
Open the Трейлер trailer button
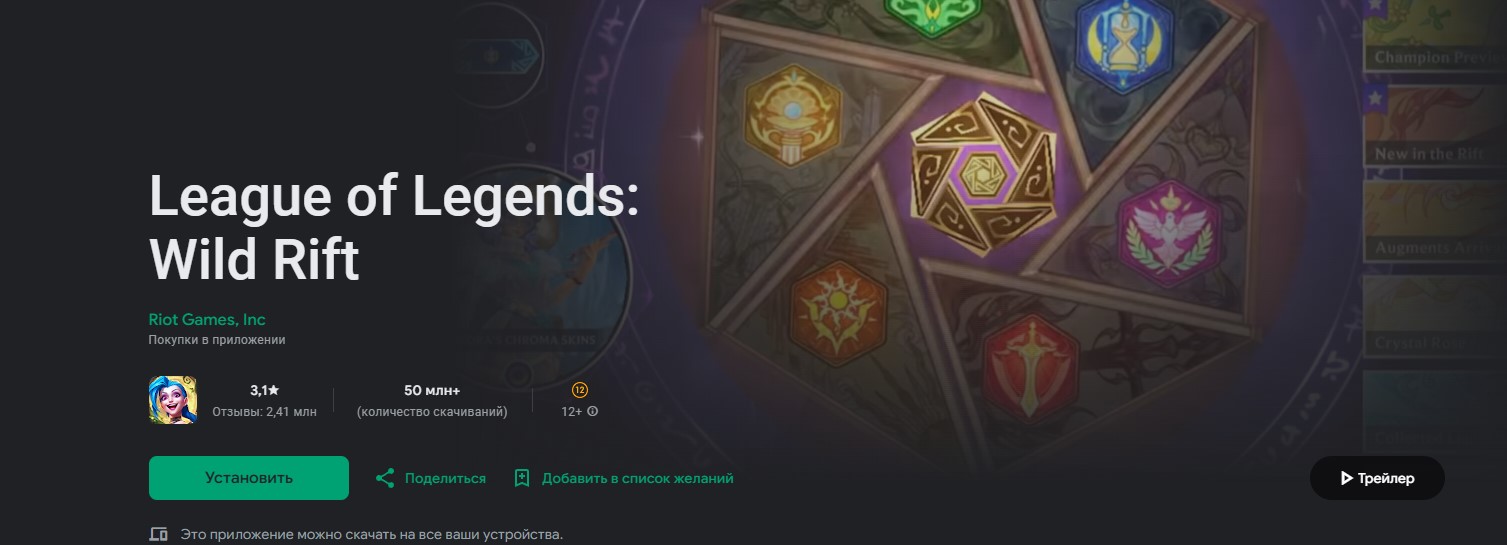(1377, 478)
